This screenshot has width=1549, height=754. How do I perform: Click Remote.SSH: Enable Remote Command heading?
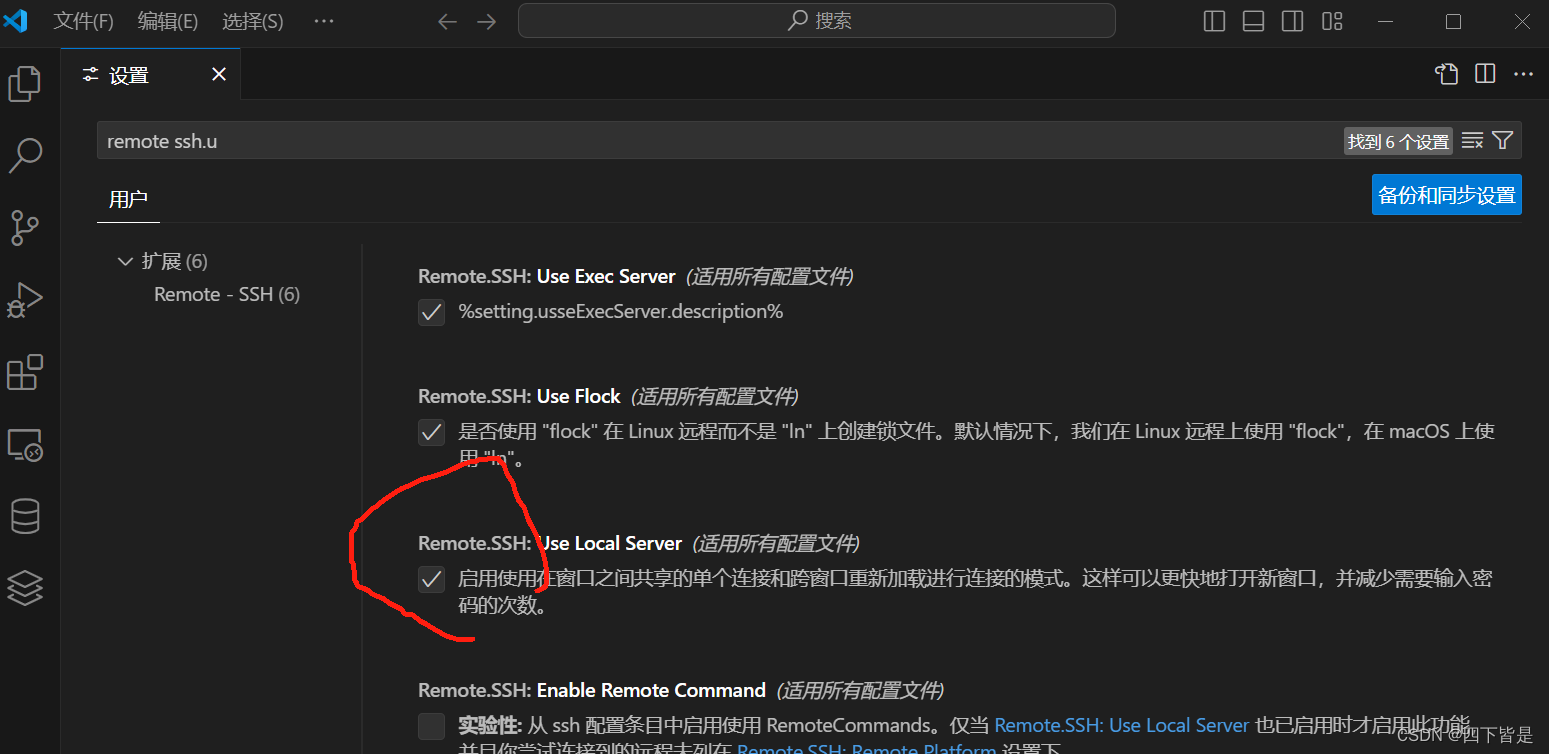[592, 690]
